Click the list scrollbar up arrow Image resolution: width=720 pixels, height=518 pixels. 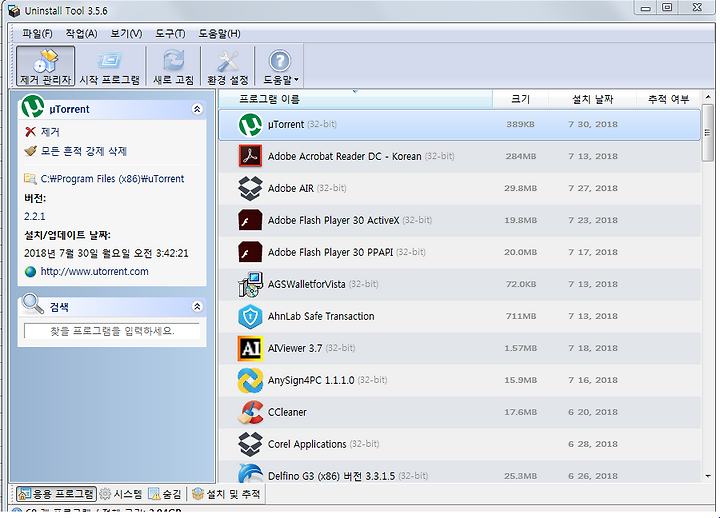[708, 97]
